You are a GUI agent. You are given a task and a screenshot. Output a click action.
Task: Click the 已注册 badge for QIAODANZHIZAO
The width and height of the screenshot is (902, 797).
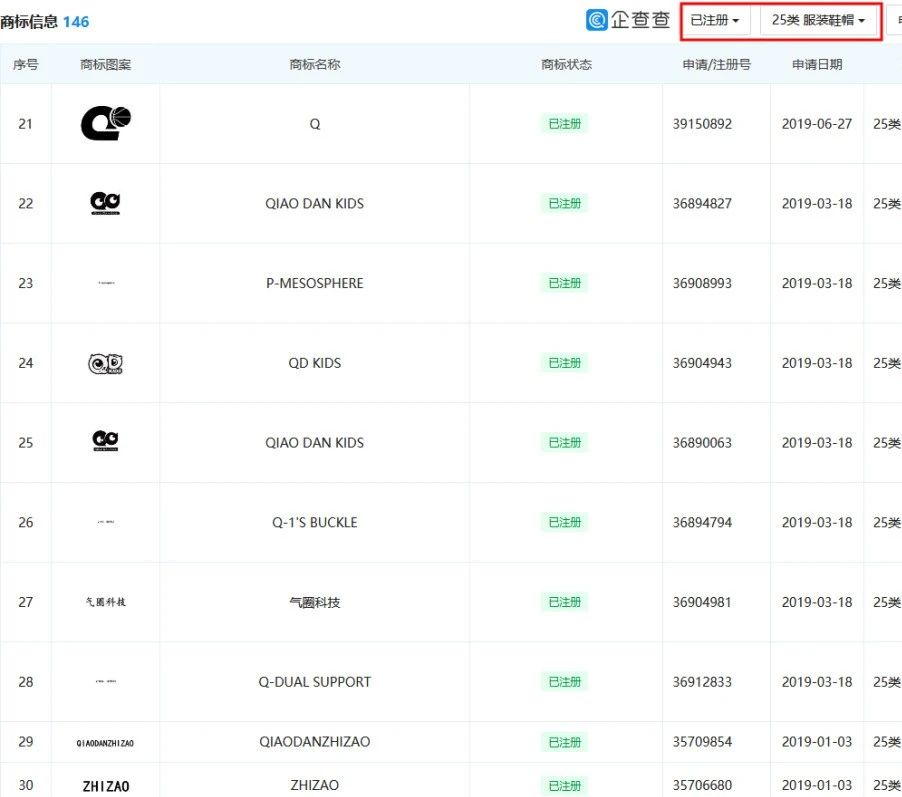coord(564,742)
